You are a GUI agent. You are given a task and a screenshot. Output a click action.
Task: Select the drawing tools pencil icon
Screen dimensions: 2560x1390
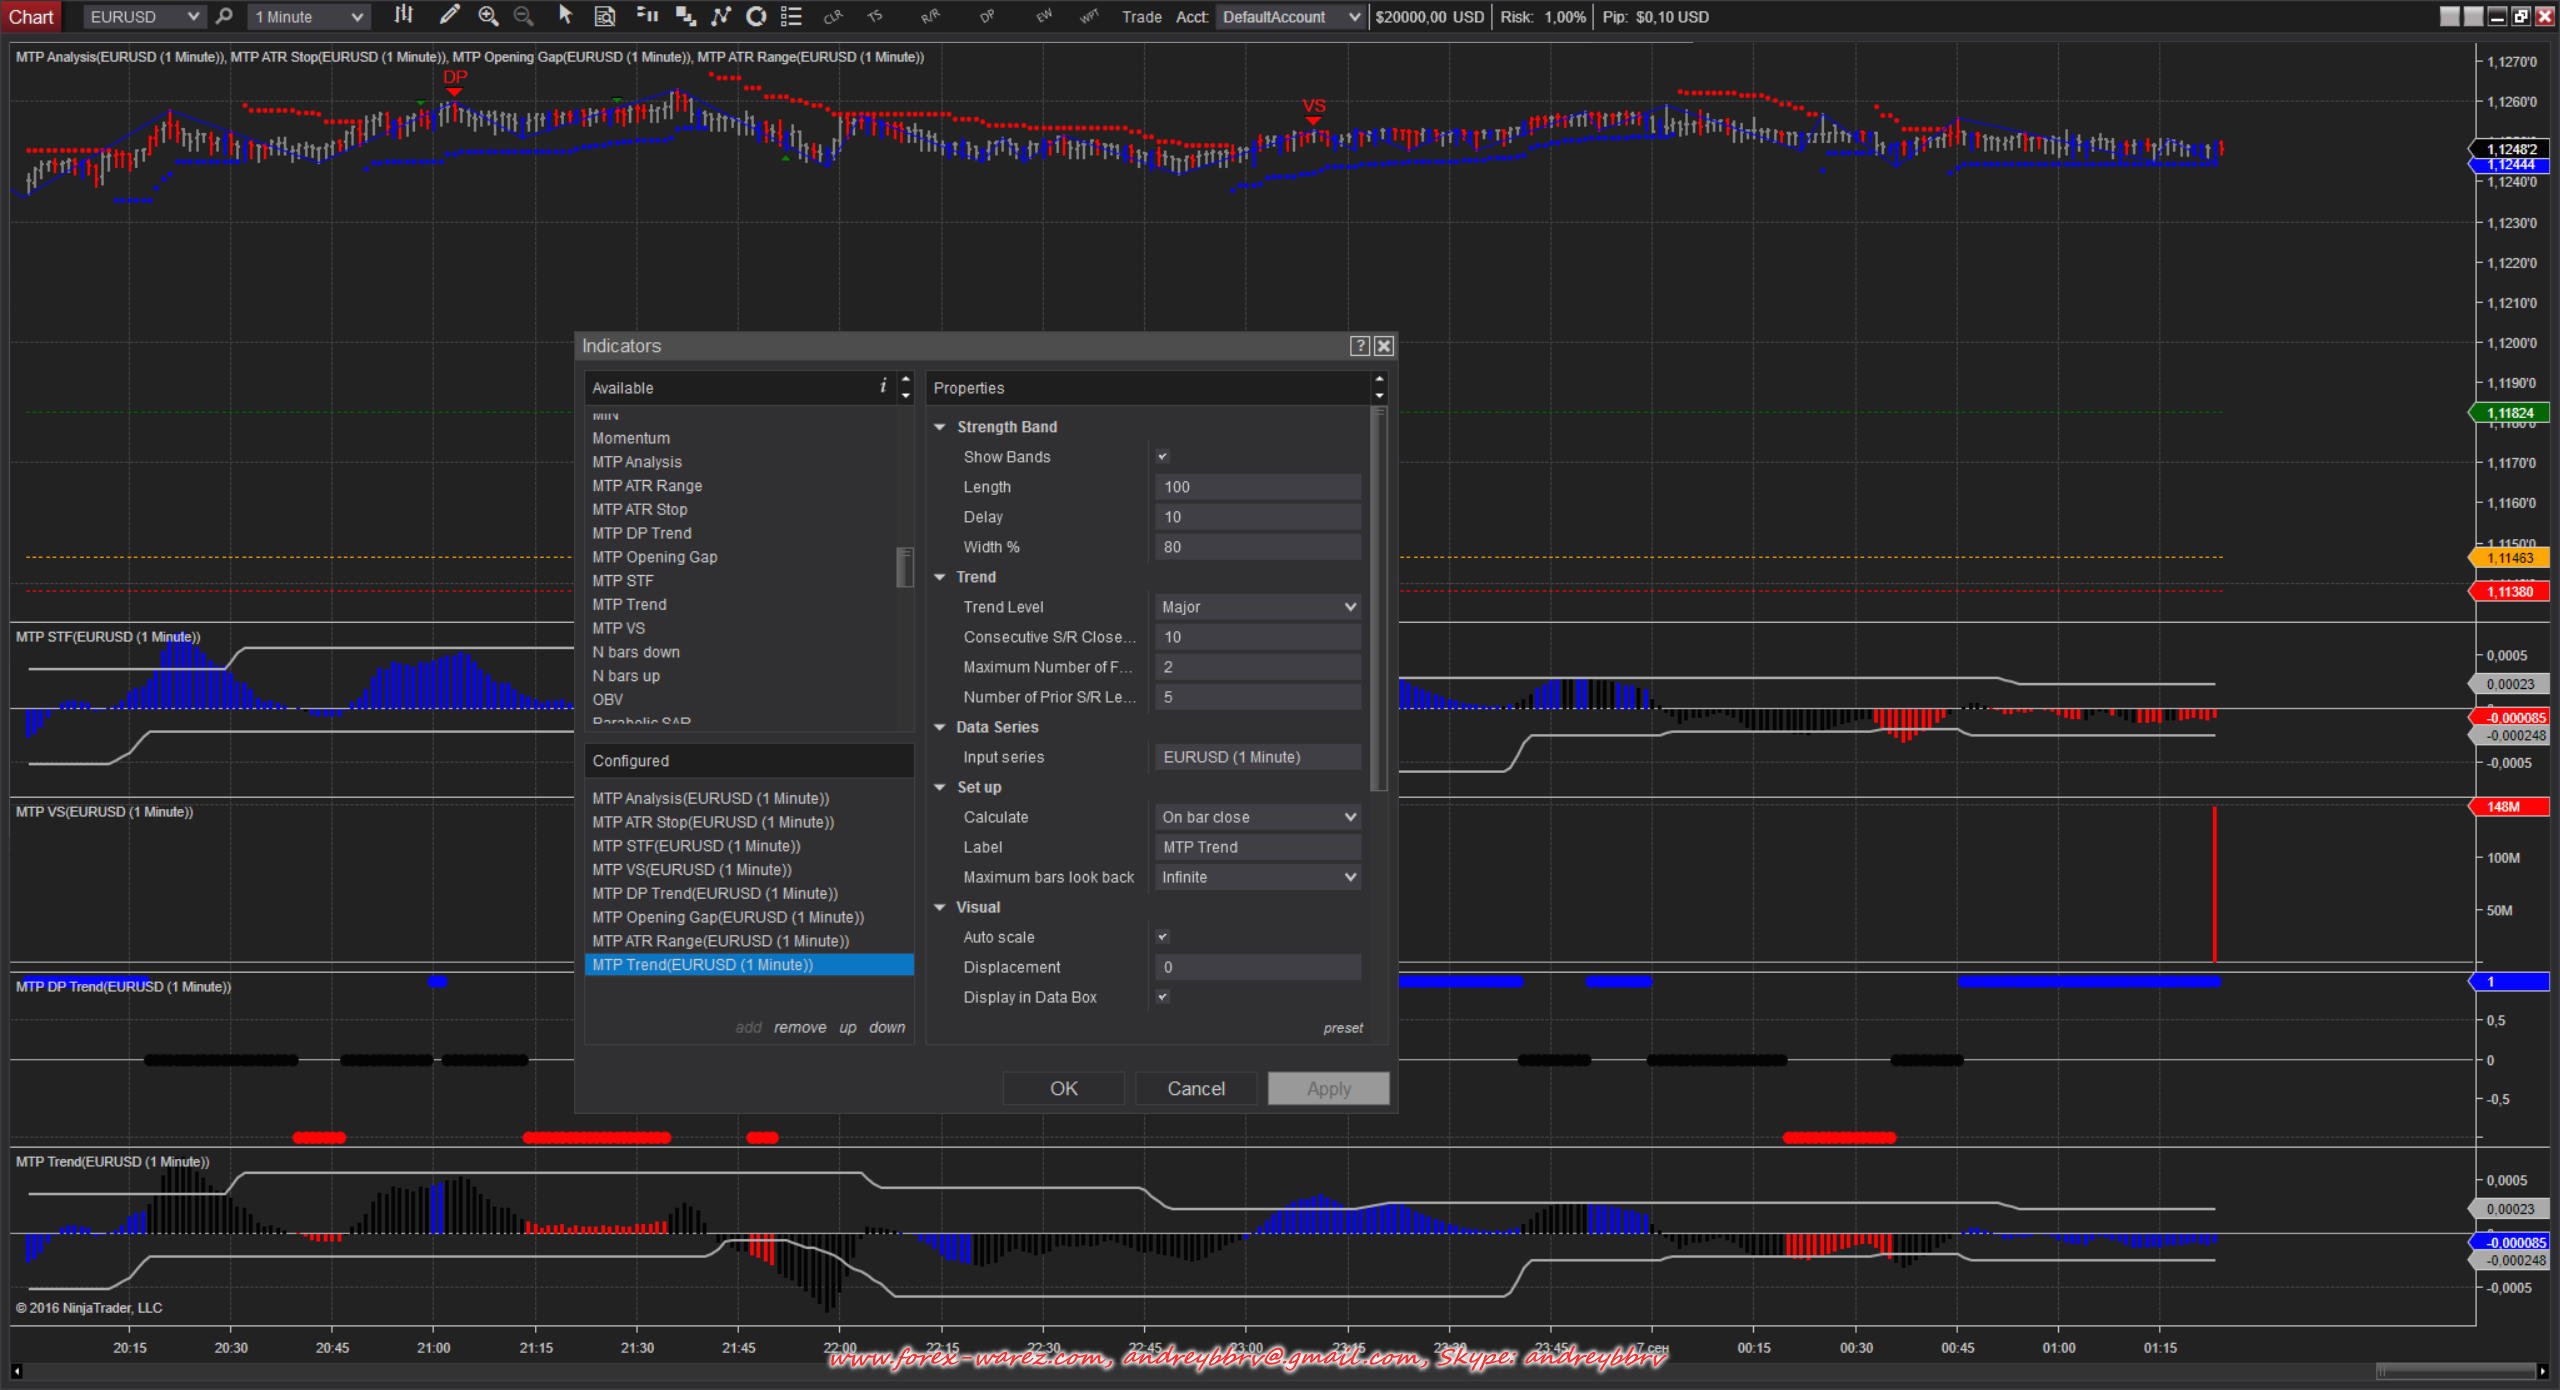pos(449,16)
